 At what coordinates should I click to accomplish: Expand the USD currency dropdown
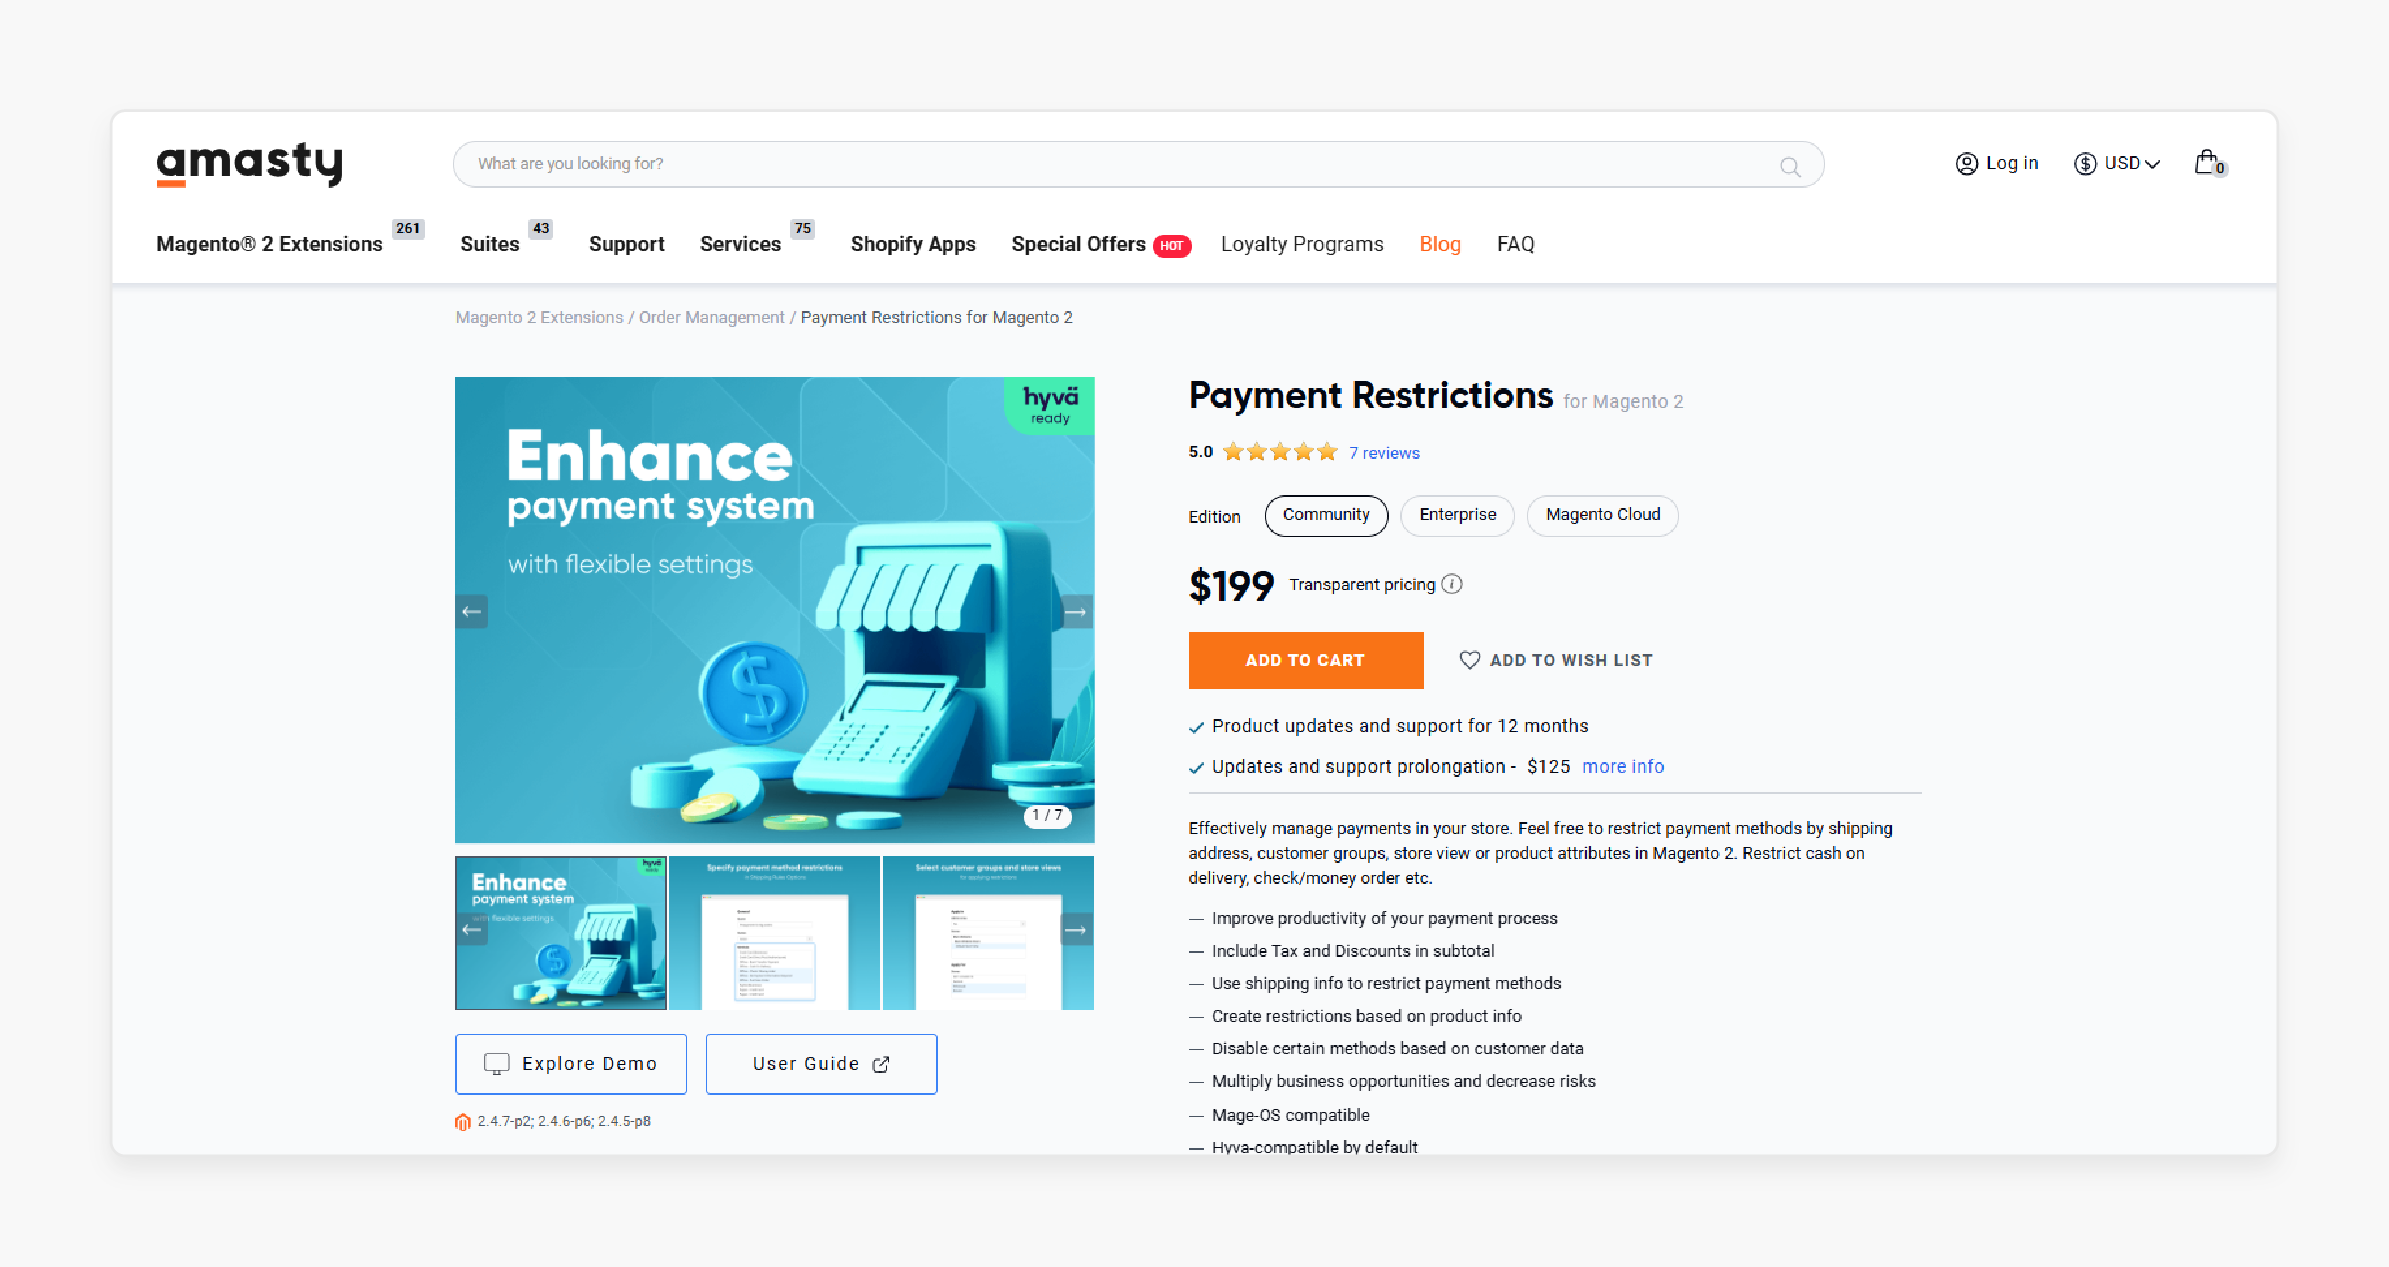[x=2122, y=164]
